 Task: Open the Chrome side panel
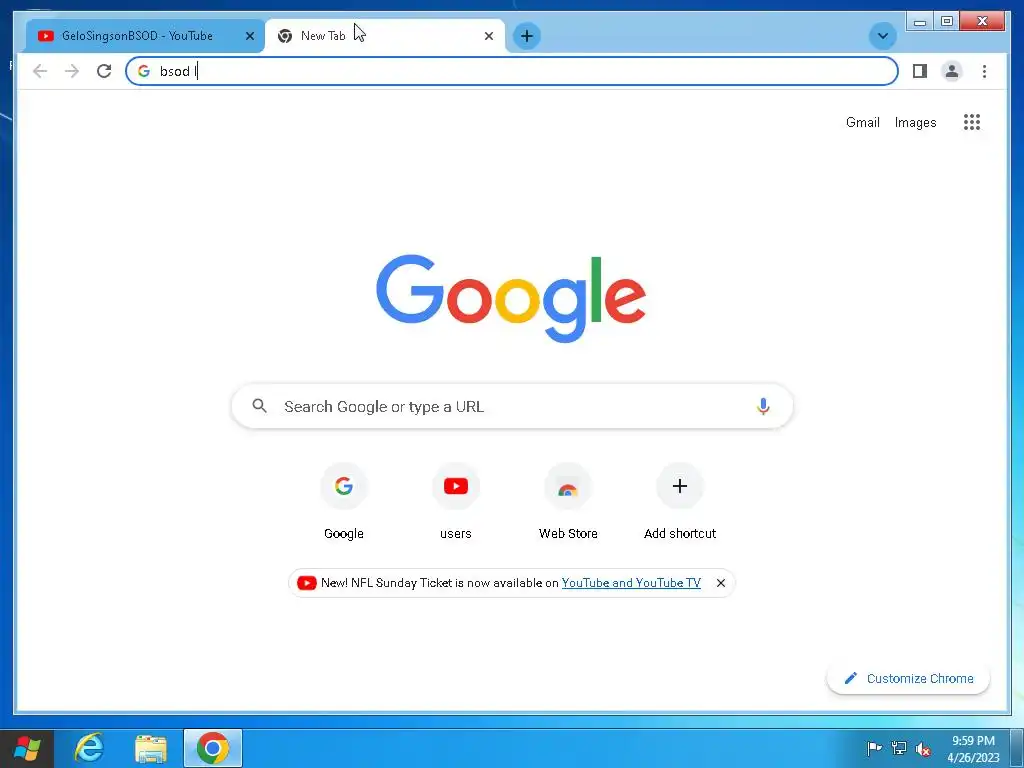[920, 71]
